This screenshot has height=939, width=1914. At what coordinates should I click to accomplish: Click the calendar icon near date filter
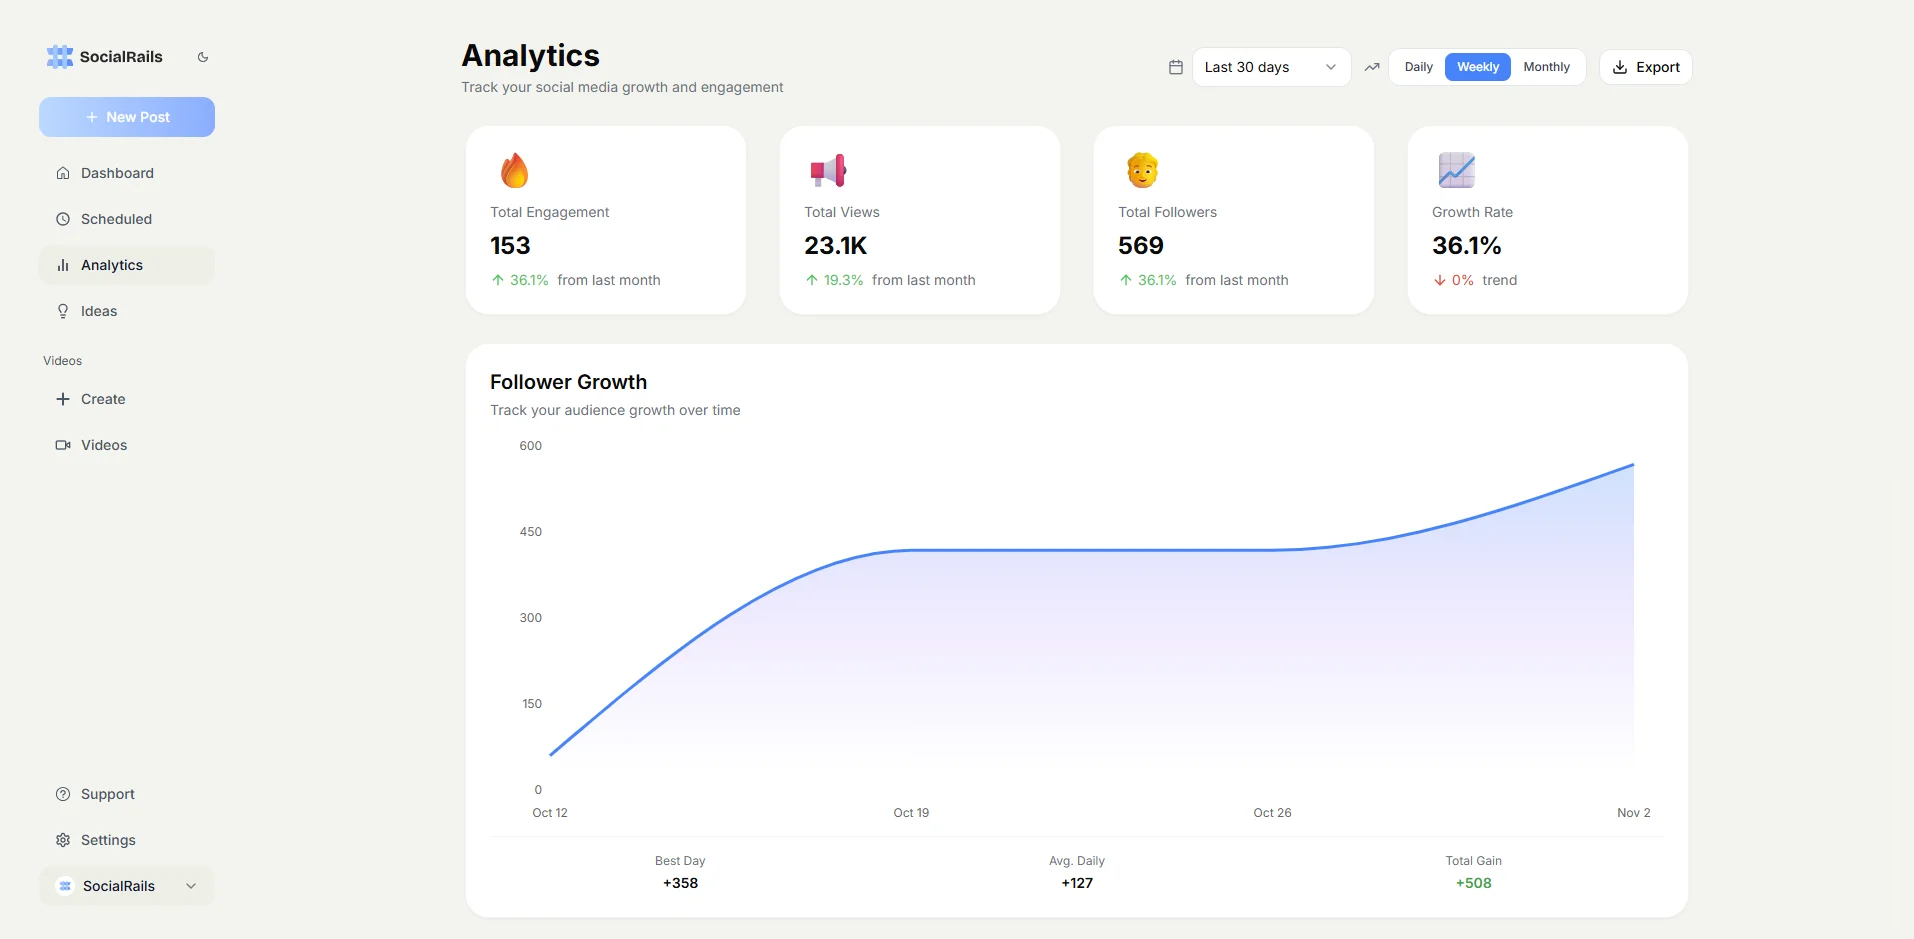1175,67
